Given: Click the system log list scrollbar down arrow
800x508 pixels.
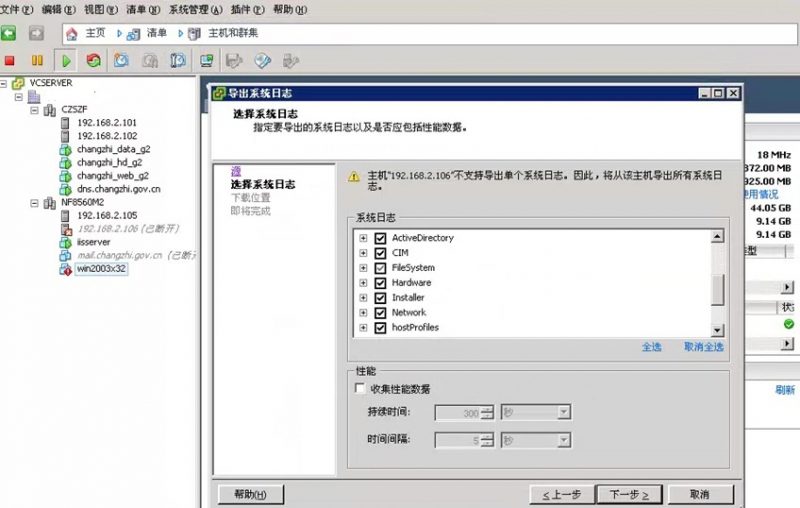Looking at the screenshot, I should [x=717, y=330].
